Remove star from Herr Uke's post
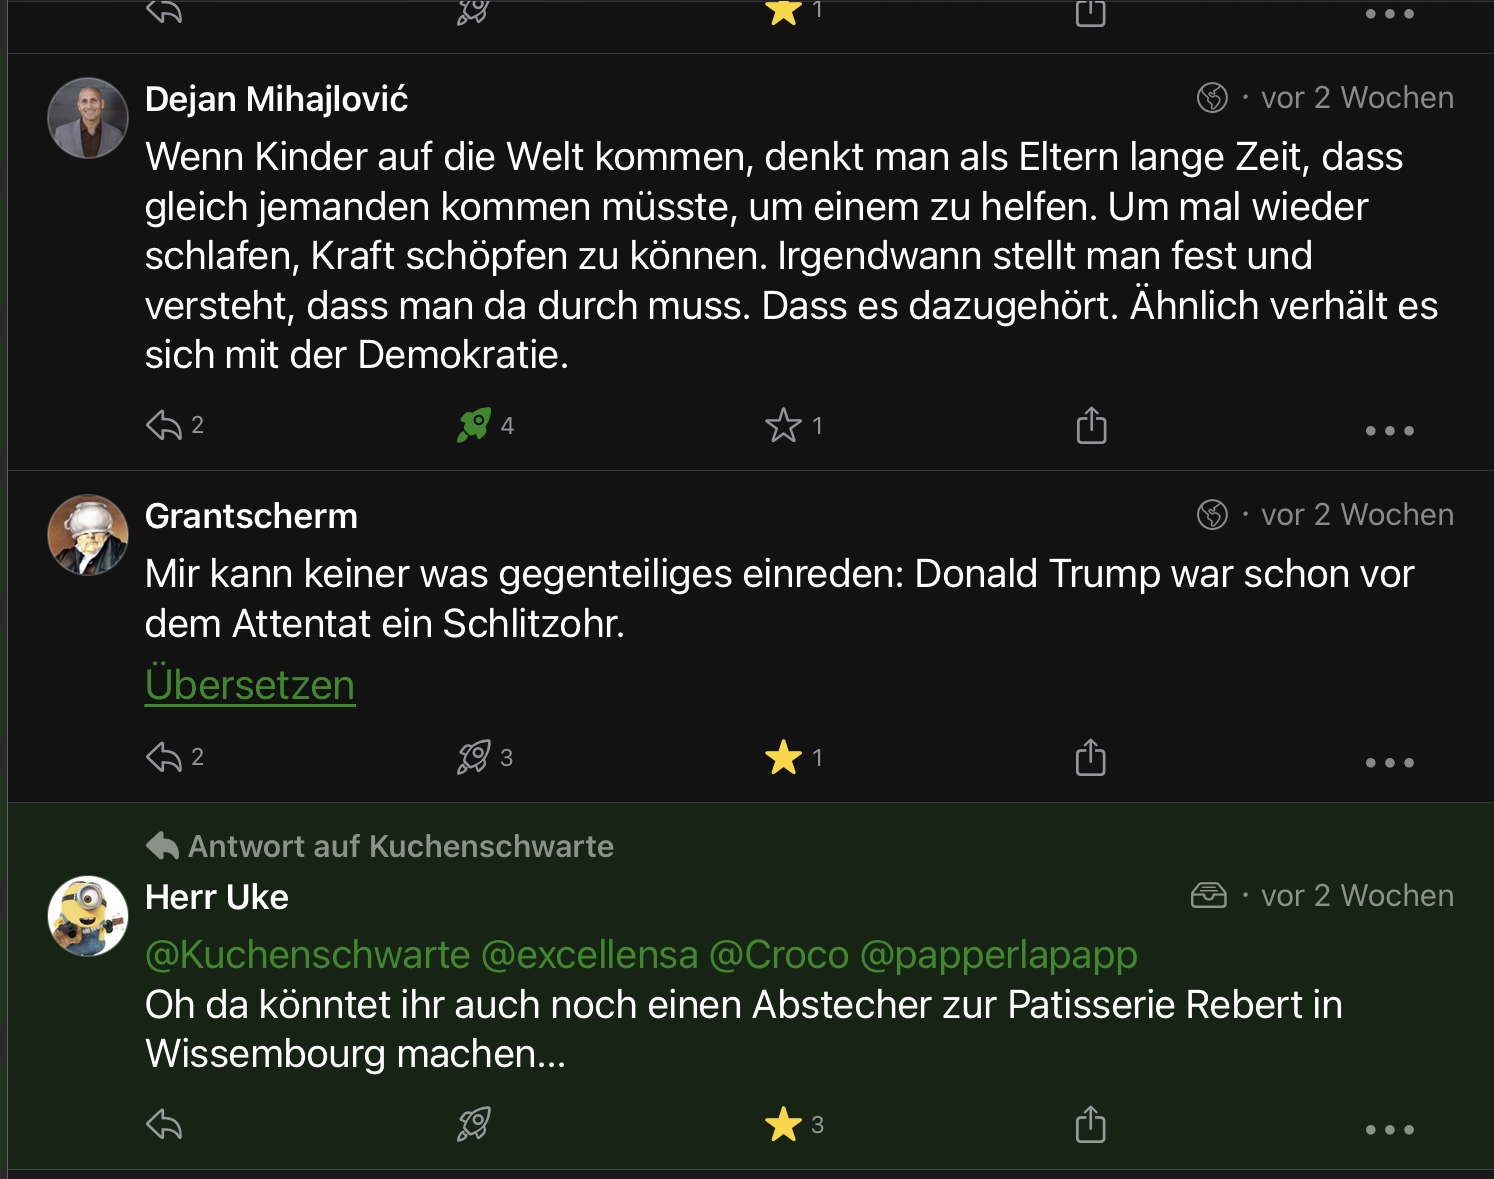 (783, 1125)
